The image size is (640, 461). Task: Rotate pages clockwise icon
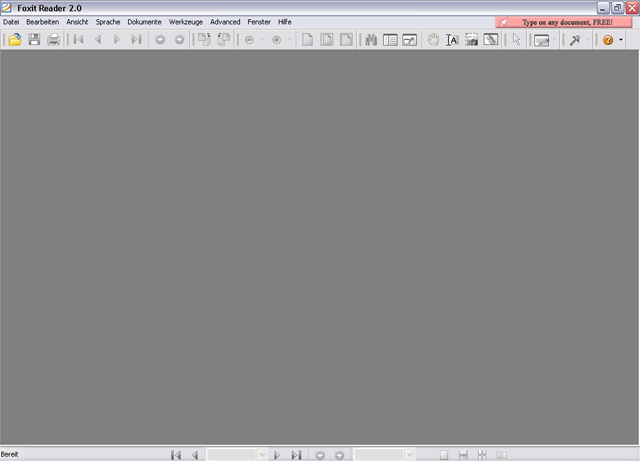click(223, 40)
